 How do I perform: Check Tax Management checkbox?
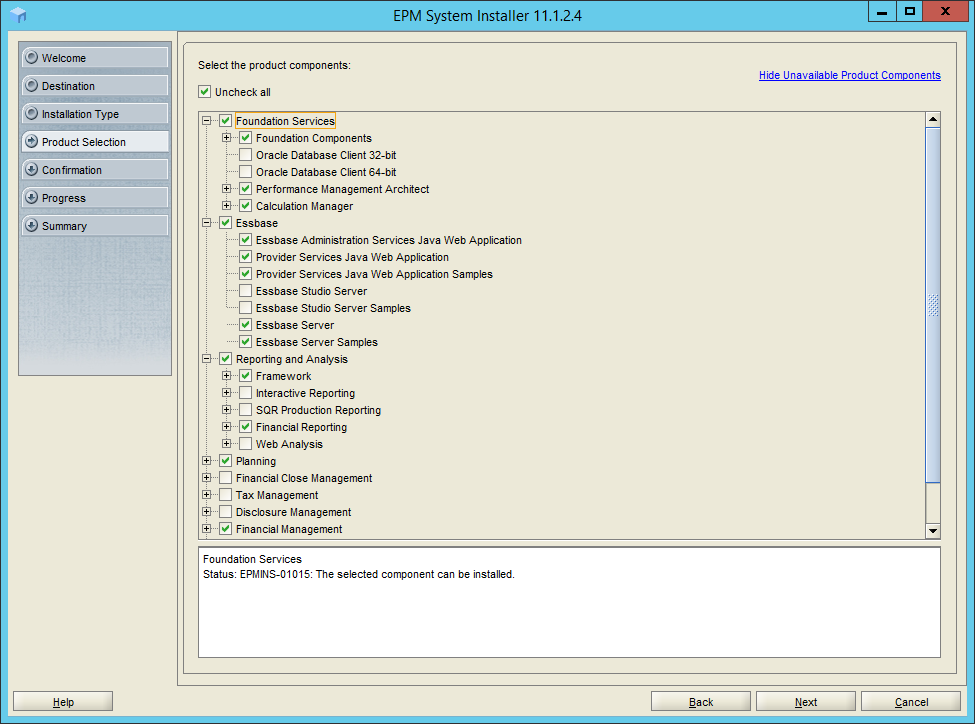(226, 494)
